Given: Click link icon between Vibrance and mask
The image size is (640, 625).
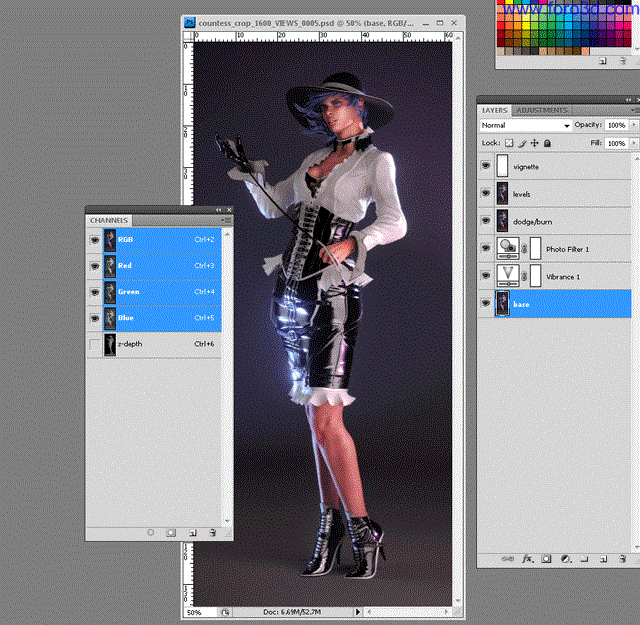Looking at the screenshot, I should [x=524, y=276].
